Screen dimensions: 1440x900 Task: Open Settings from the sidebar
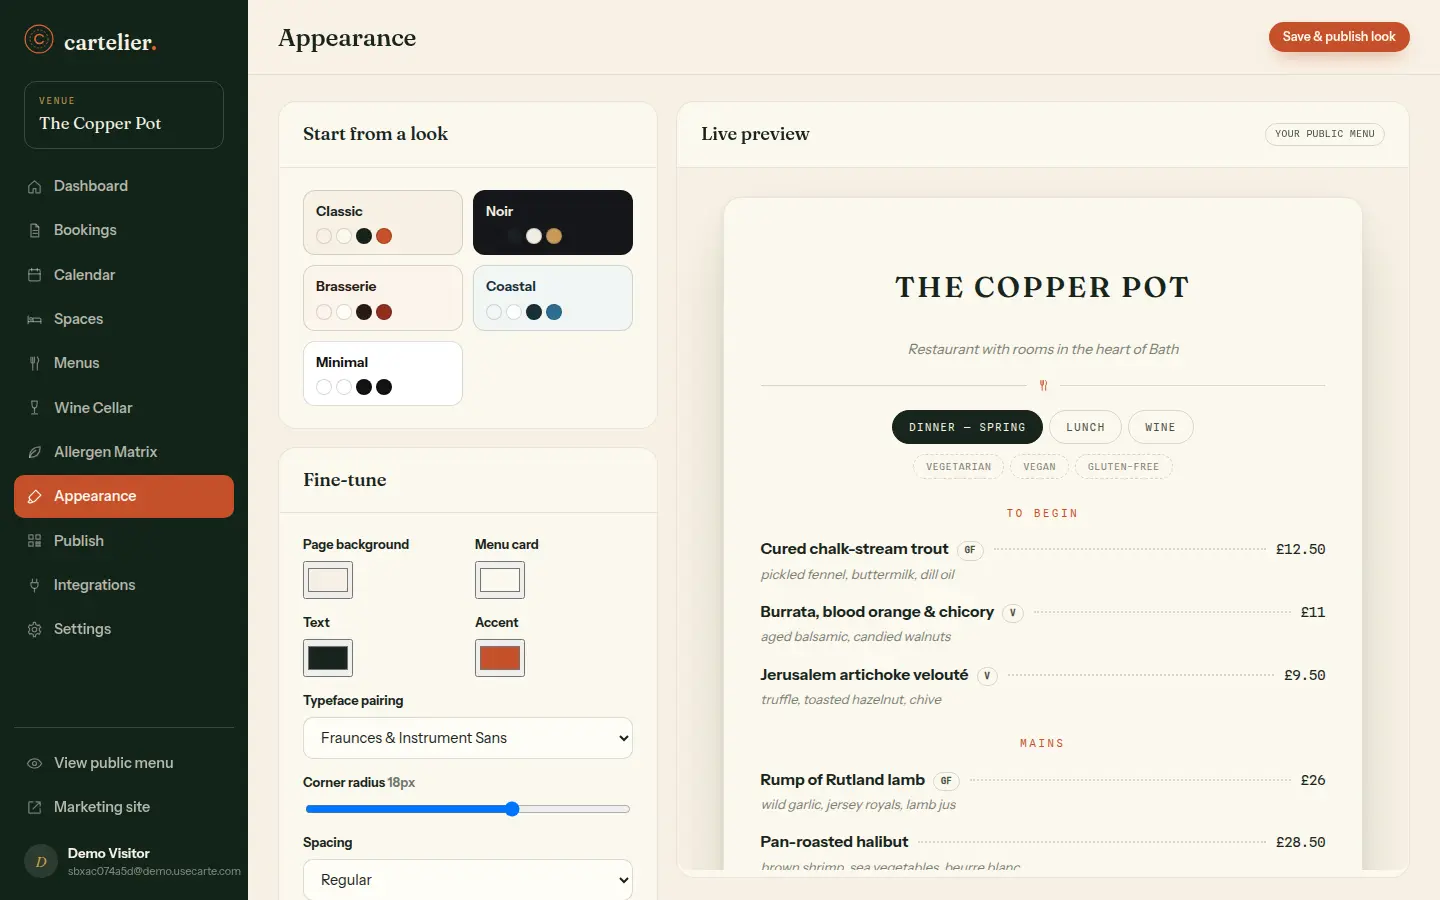coord(124,629)
